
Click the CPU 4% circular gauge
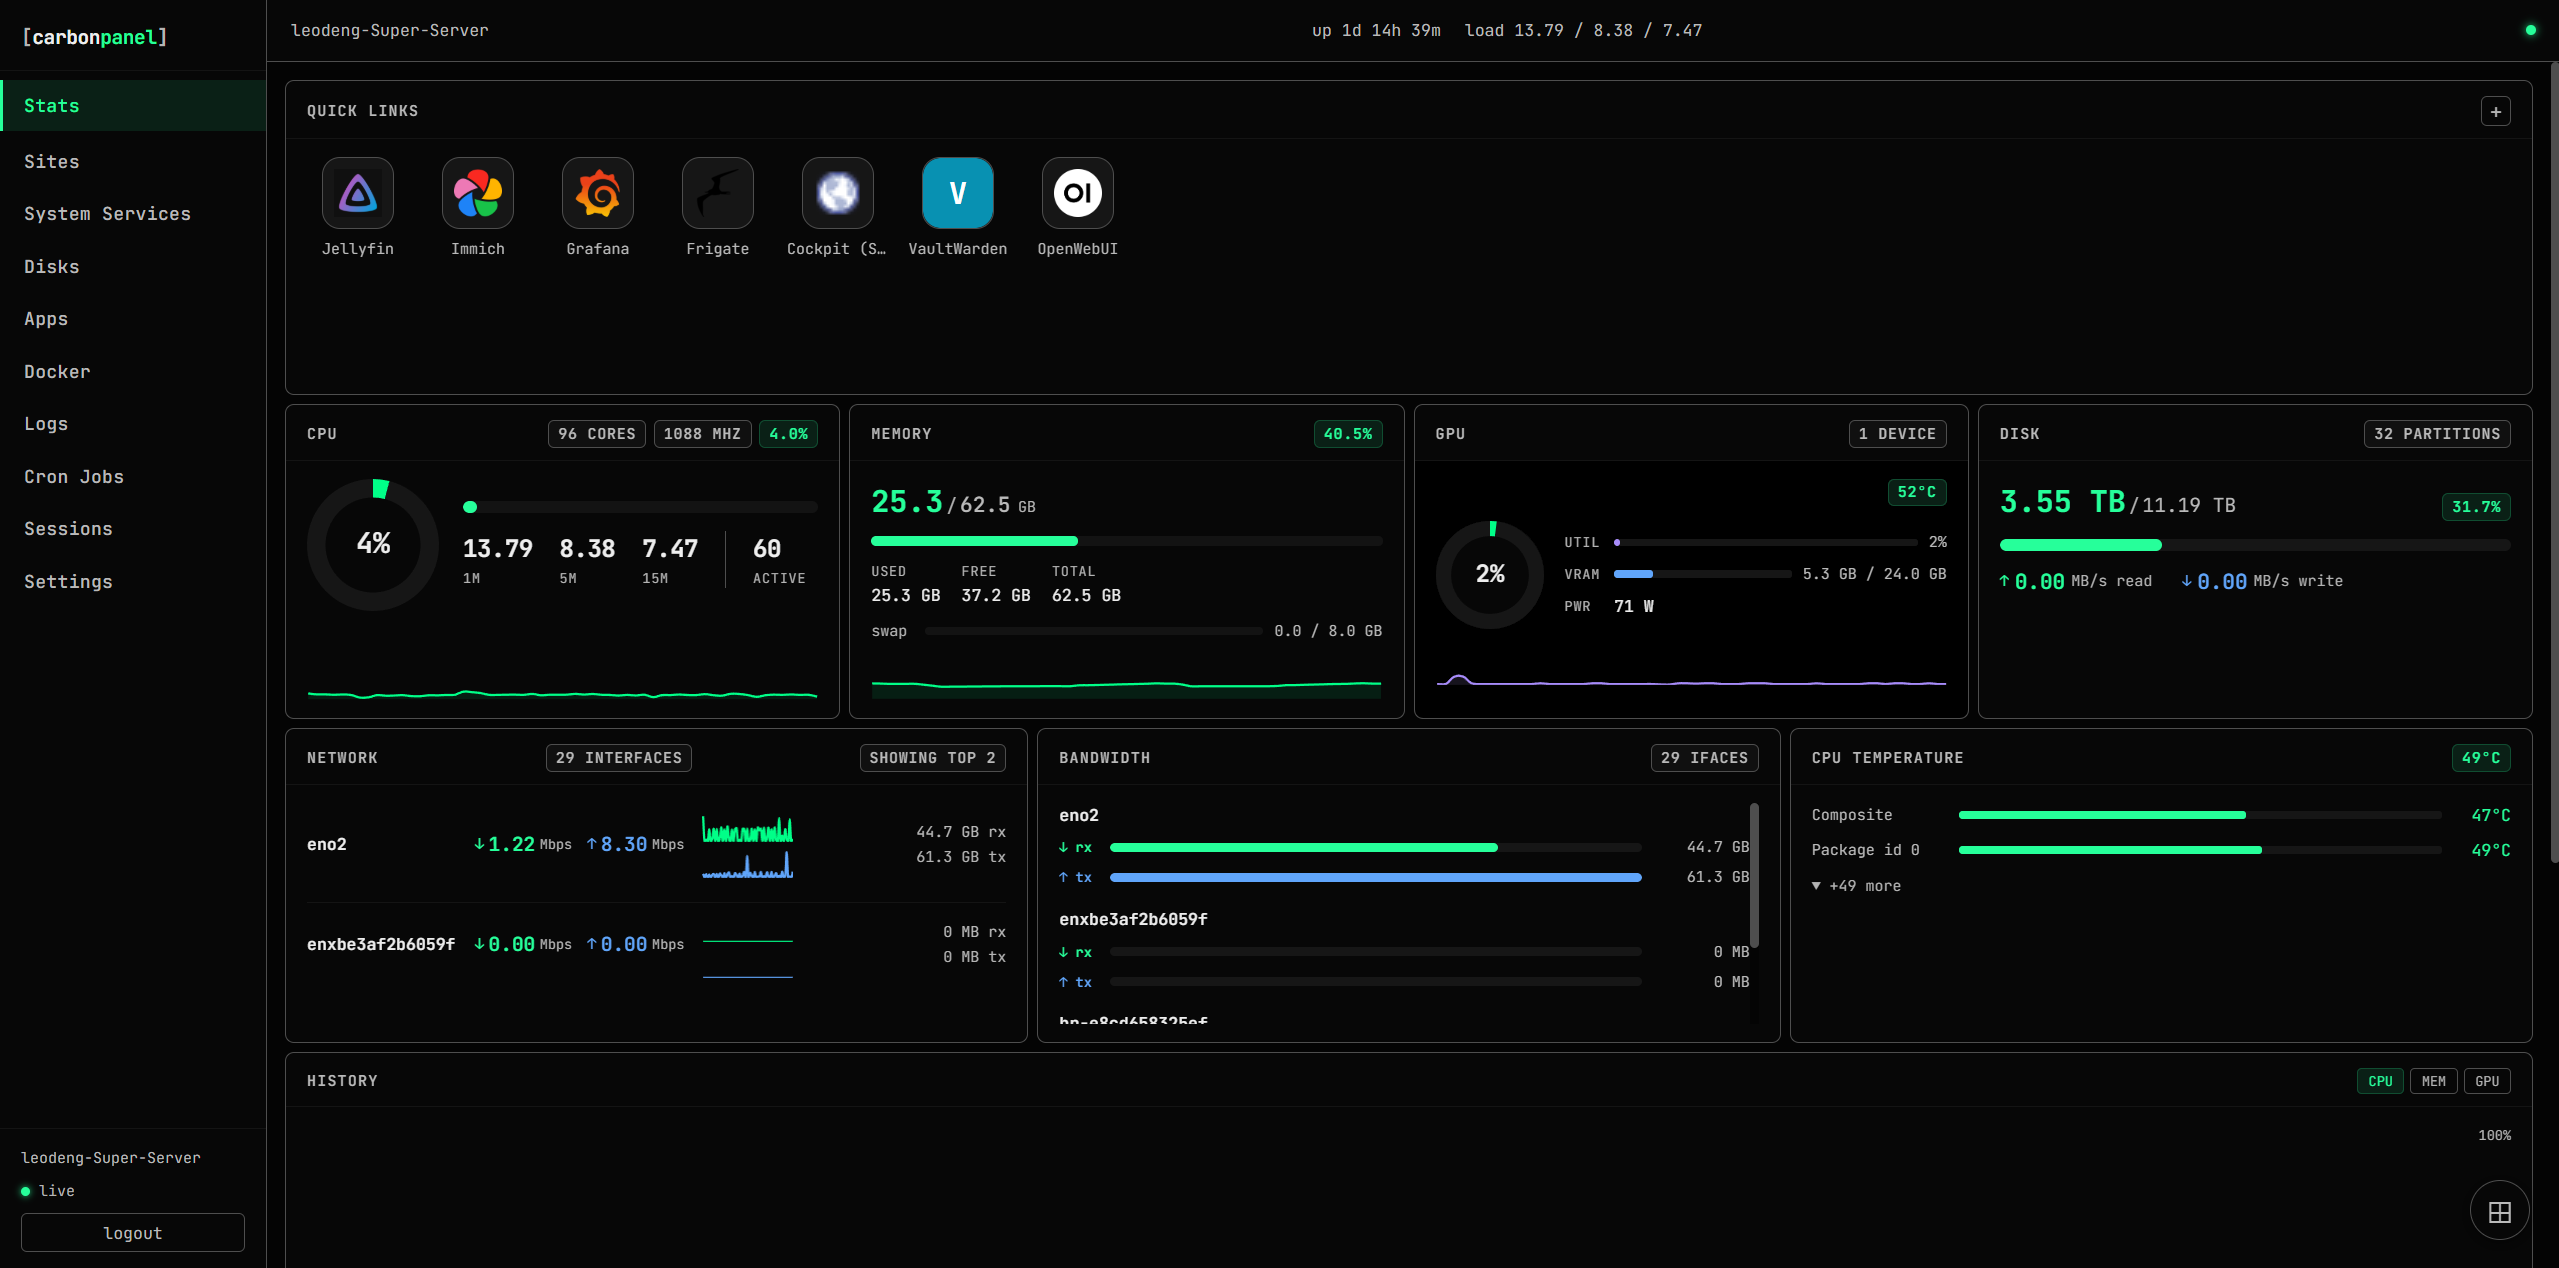click(x=373, y=545)
